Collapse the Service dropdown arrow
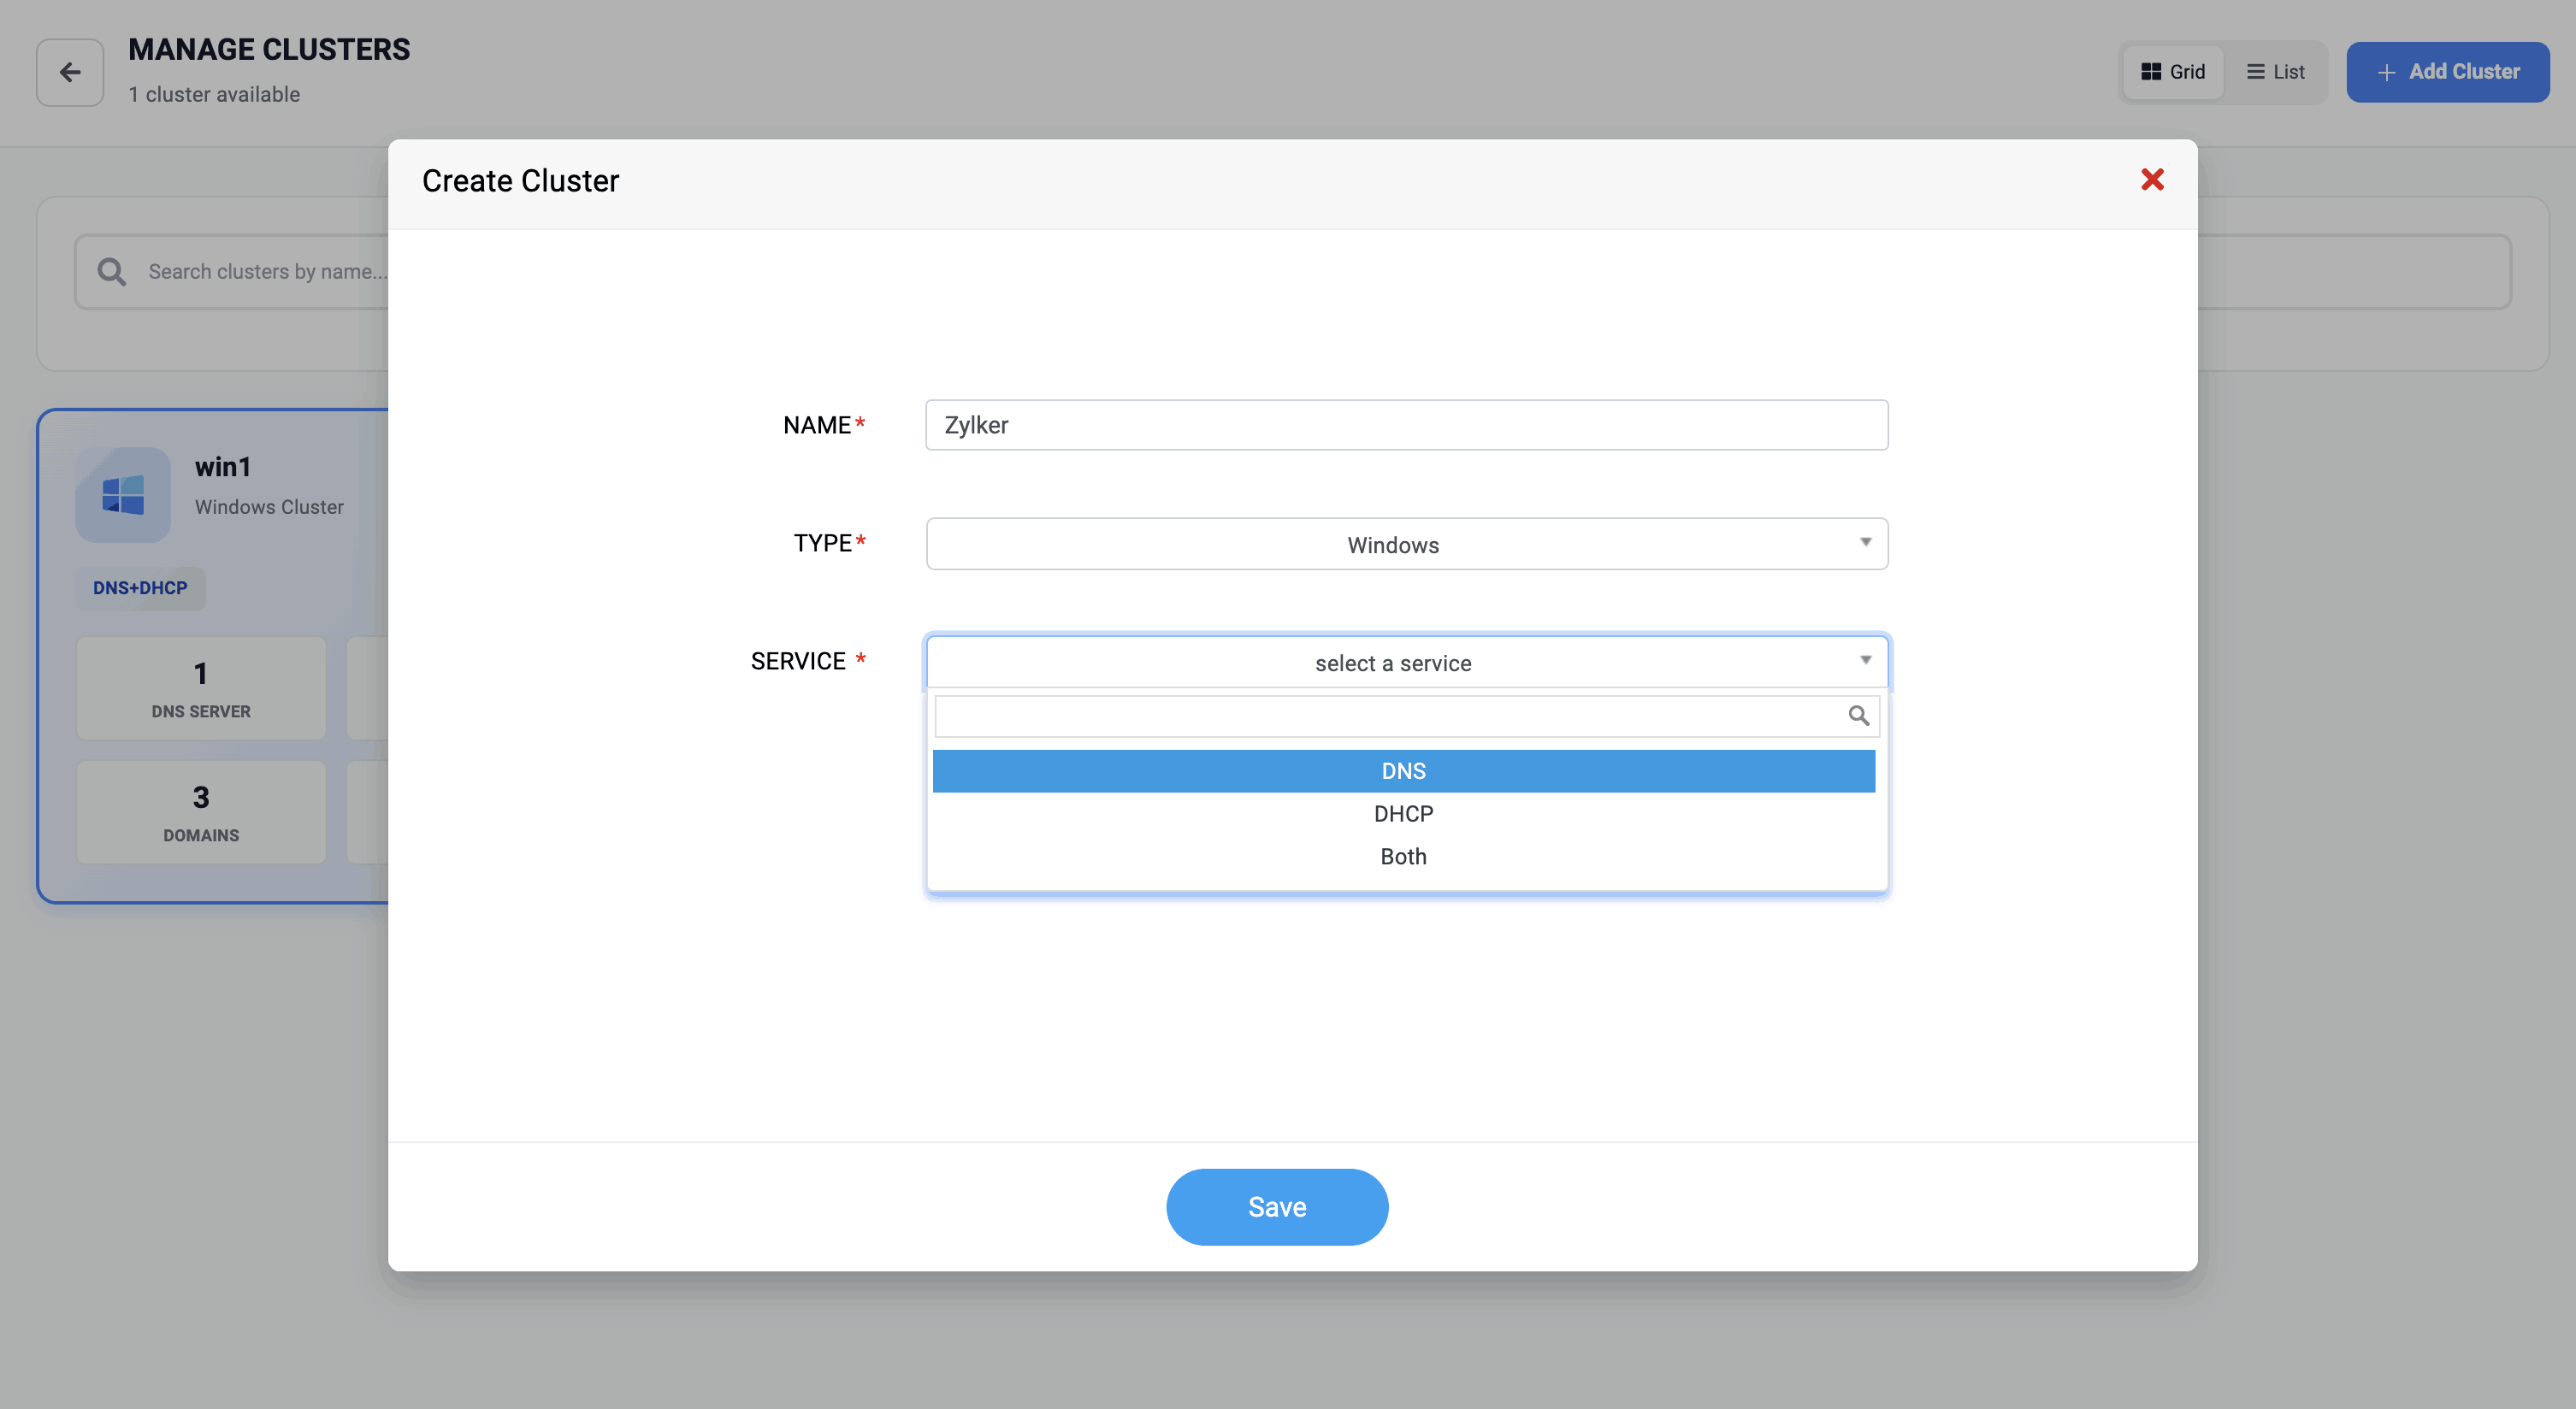Screen dimensions: 2576x1409 click(1865, 661)
